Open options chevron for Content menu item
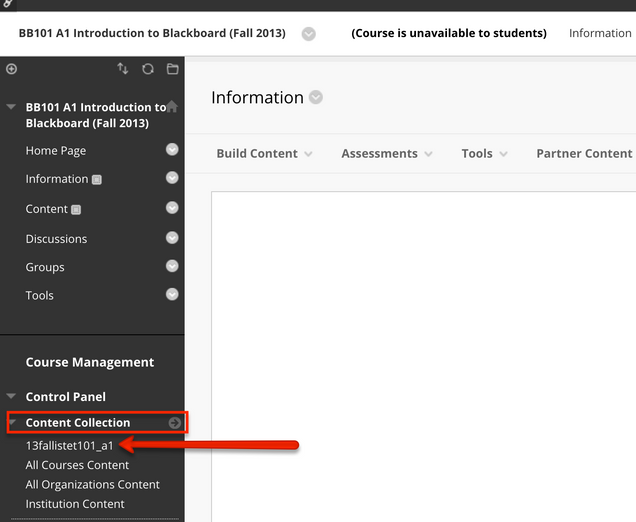Image resolution: width=636 pixels, height=522 pixels. click(172, 208)
